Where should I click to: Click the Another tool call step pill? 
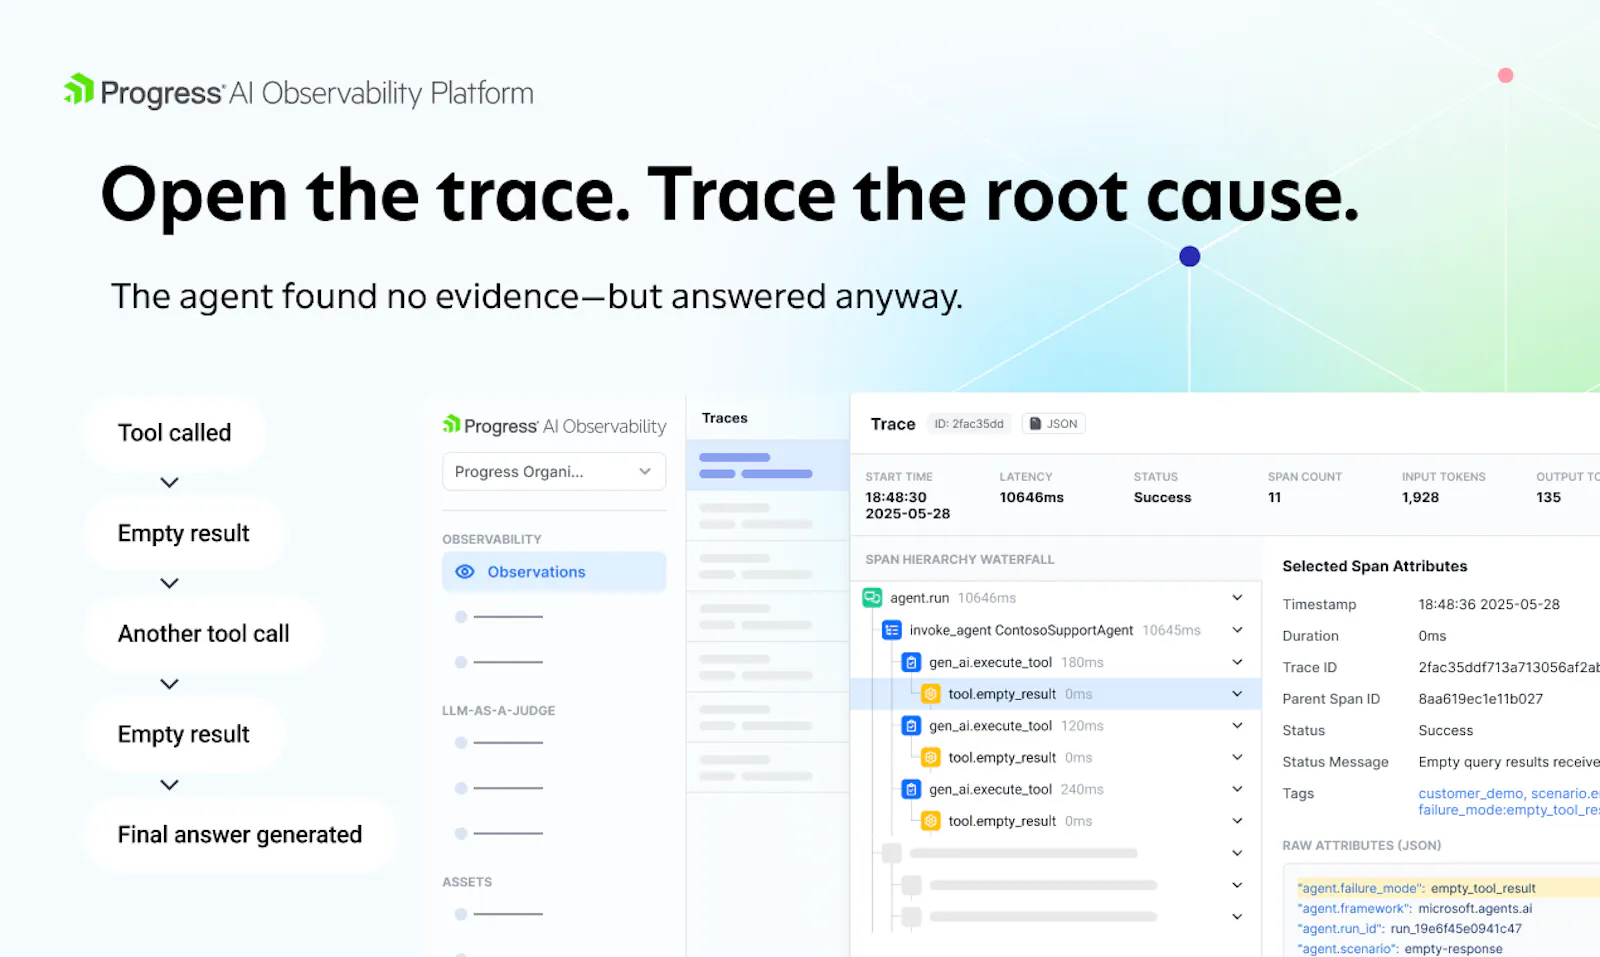click(x=204, y=634)
